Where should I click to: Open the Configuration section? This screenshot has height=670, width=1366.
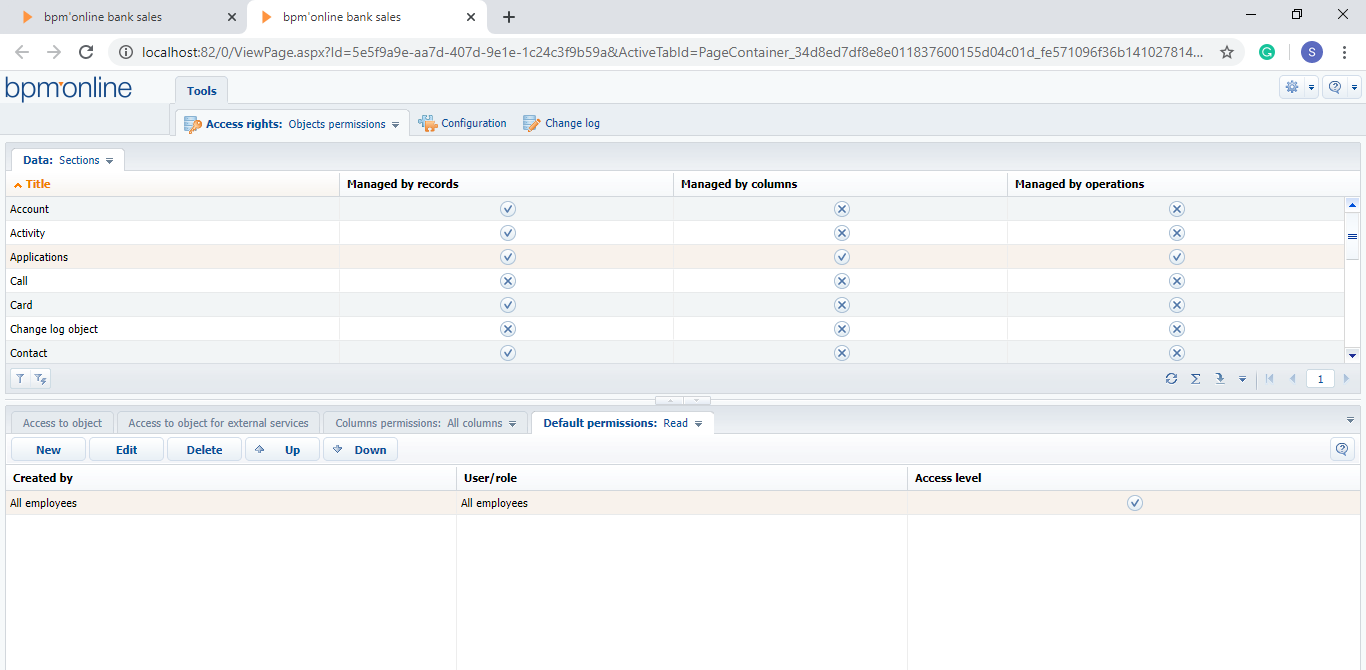point(463,123)
